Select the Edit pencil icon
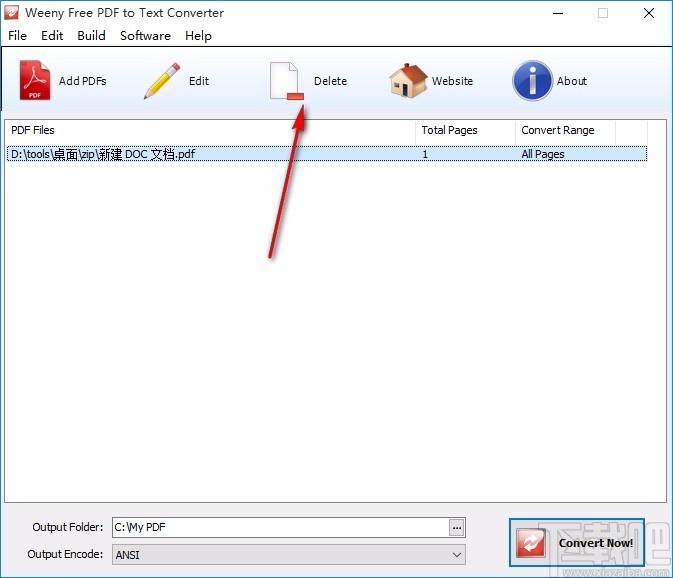 [x=162, y=81]
